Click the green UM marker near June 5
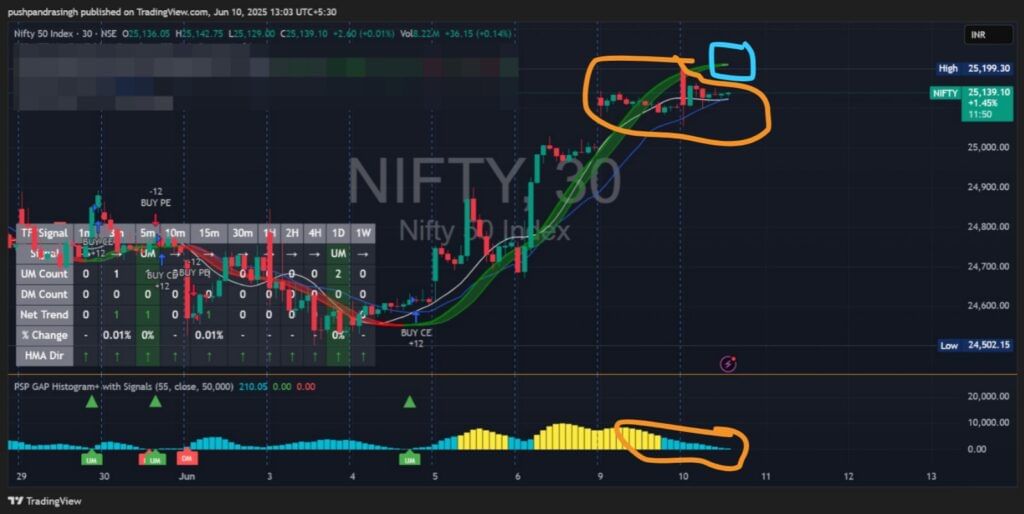 [x=409, y=460]
